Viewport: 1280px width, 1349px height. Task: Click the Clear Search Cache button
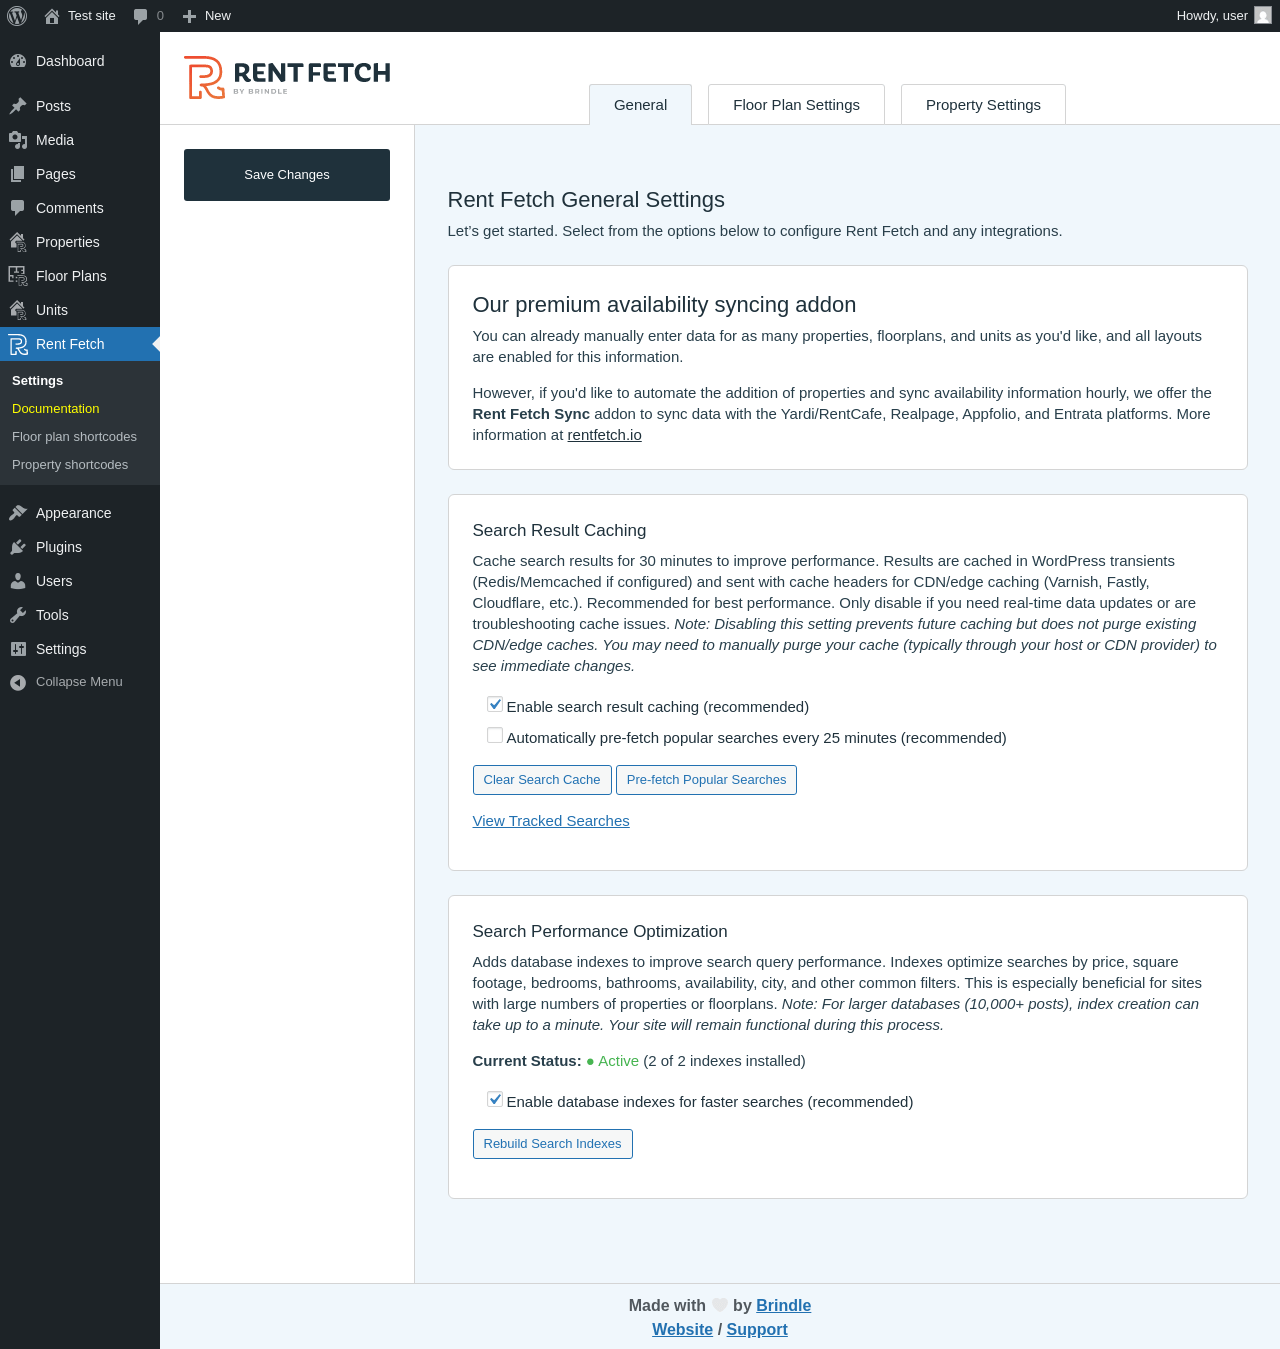click(542, 780)
